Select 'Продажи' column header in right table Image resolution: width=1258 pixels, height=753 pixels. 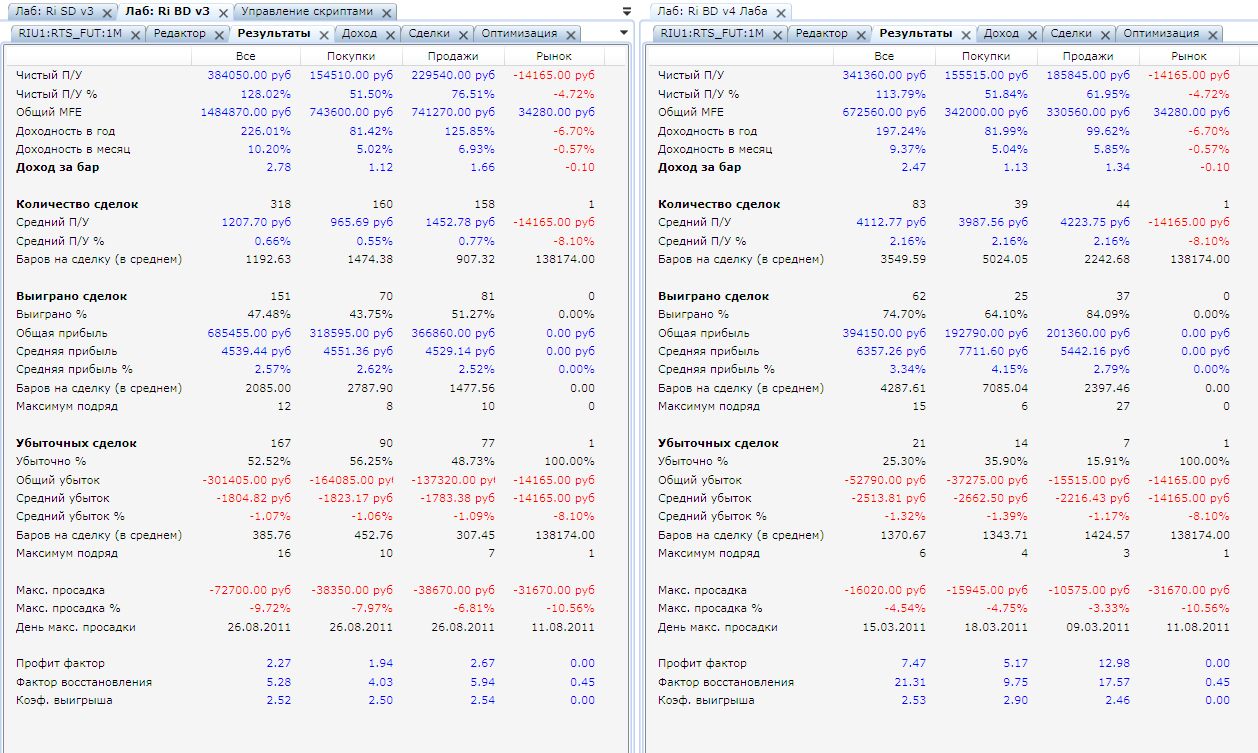(1088, 56)
